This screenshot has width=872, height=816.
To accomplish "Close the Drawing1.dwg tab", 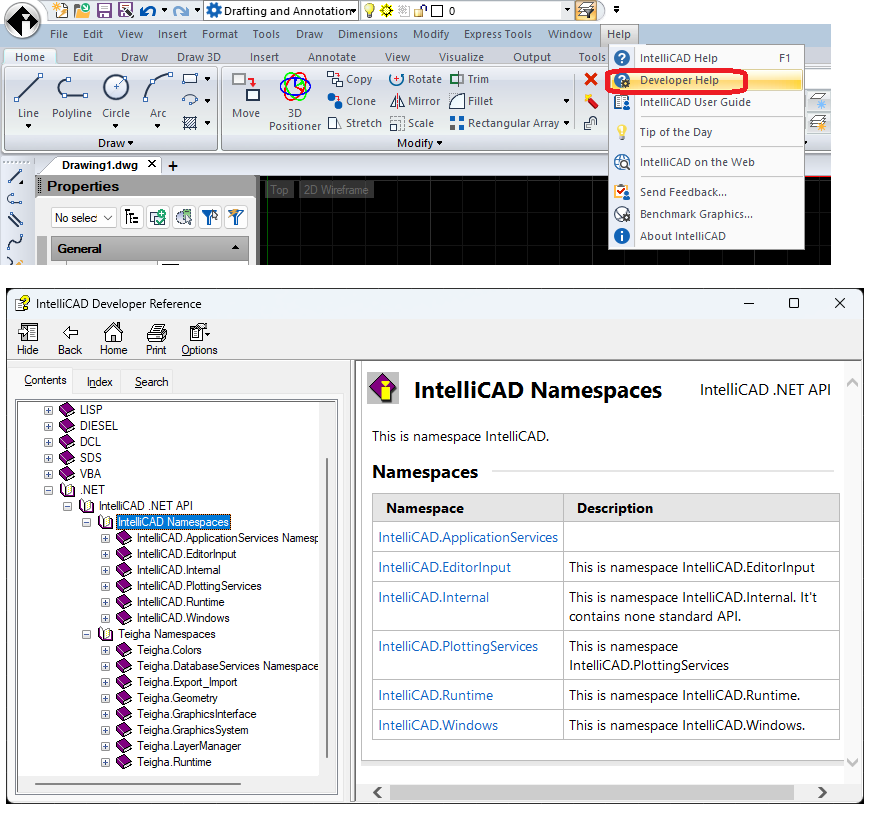I will click(x=151, y=164).
